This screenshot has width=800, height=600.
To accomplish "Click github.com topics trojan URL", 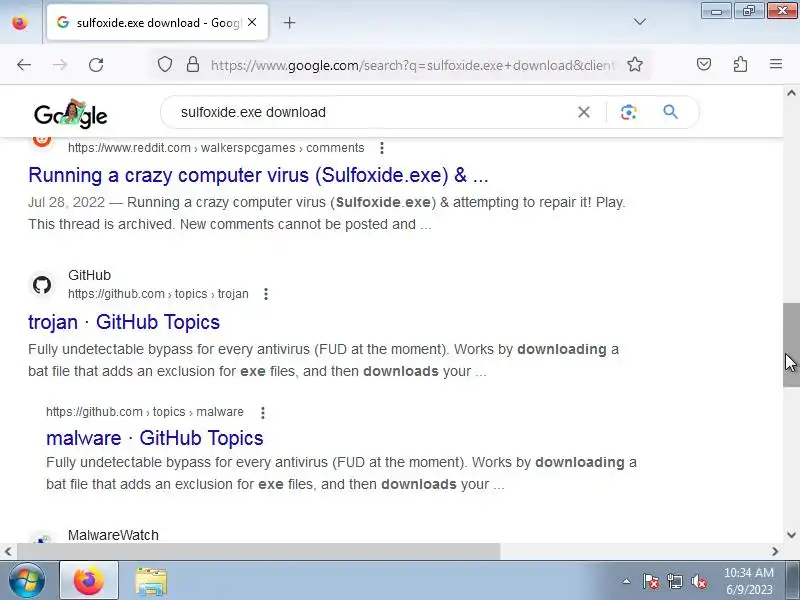I will click(158, 294).
